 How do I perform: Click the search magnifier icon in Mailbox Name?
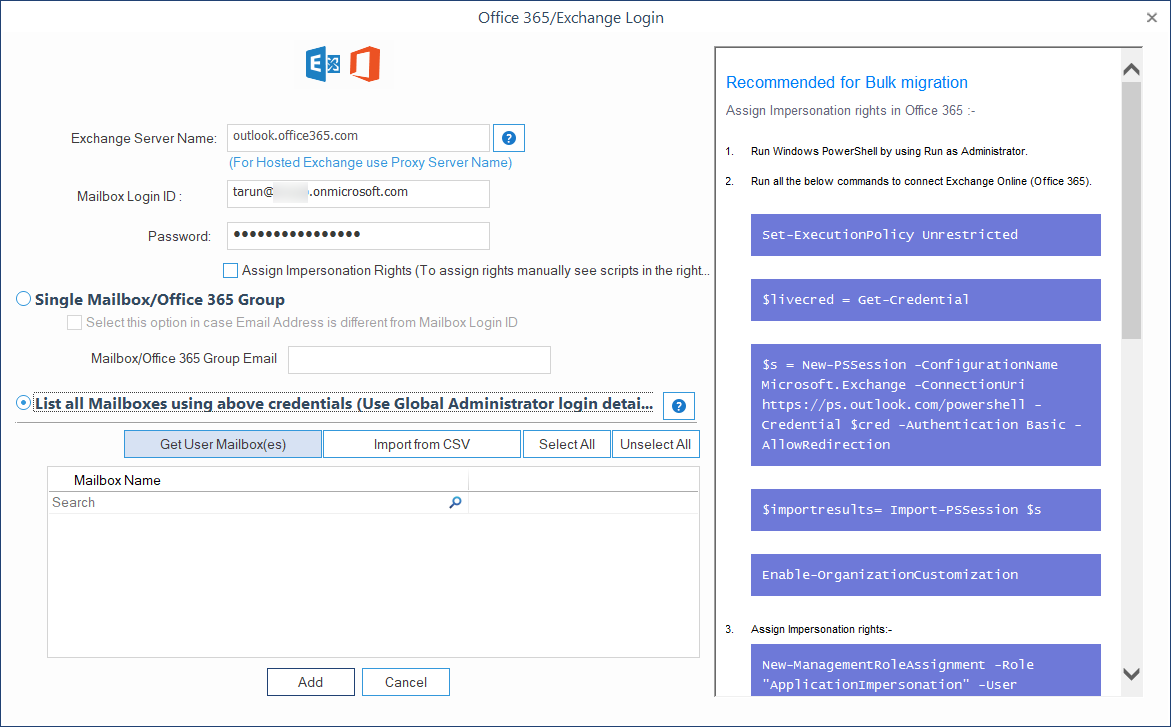455,502
